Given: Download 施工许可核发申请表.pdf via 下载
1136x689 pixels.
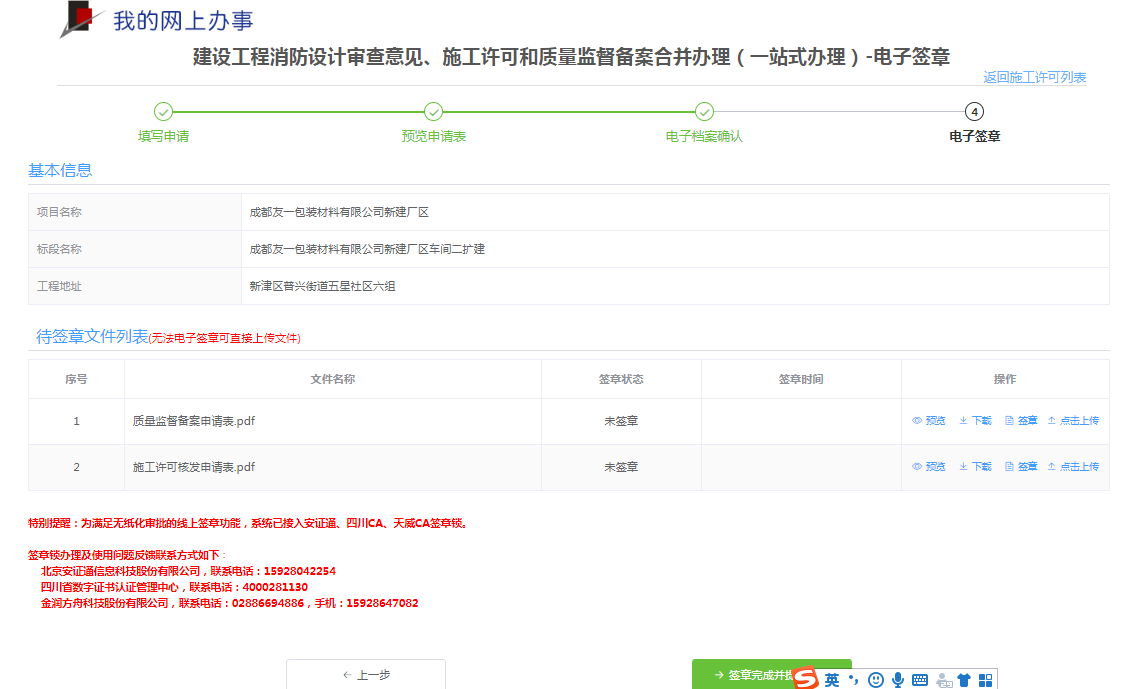Looking at the screenshot, I should 975,467.
